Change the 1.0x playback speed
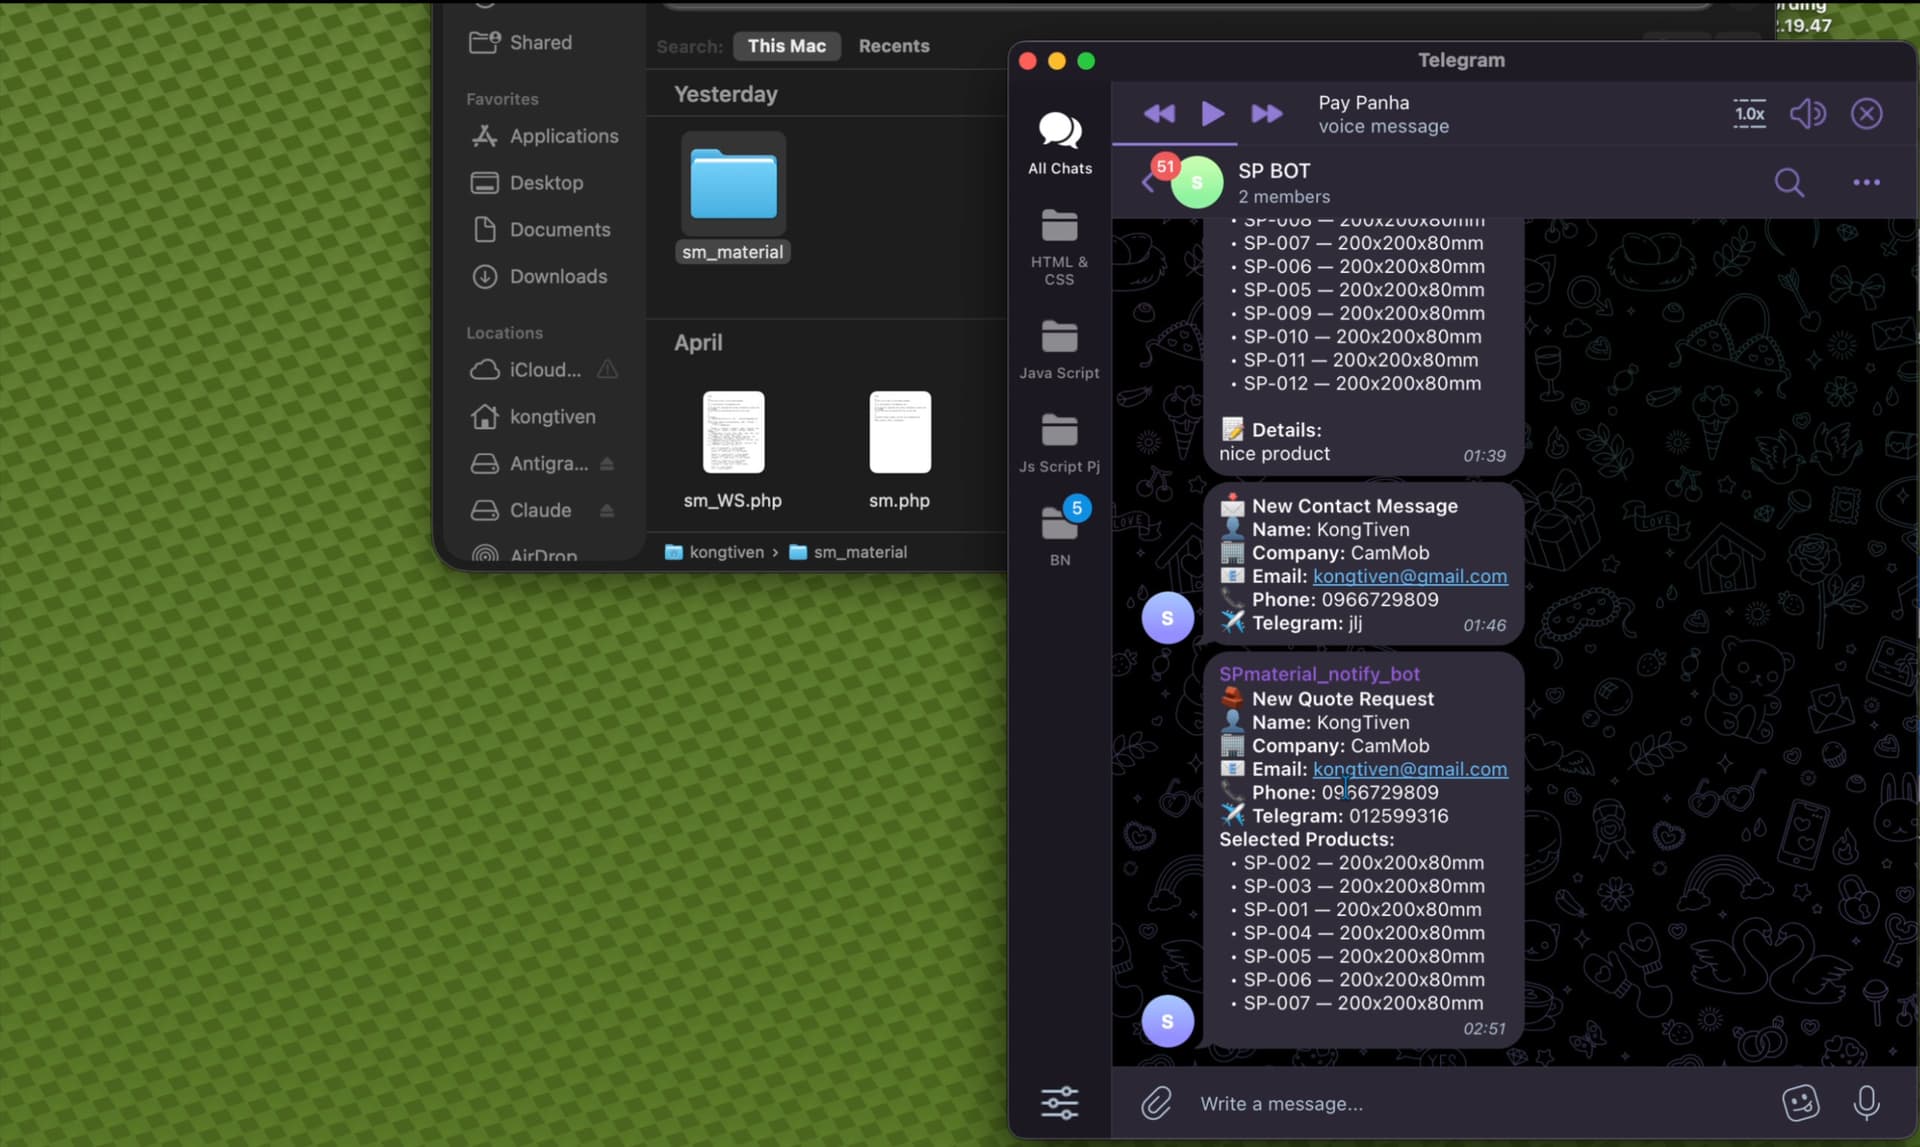Image resolution: width=1920 pixels, height=1147 pixels. coord(1749,113)
